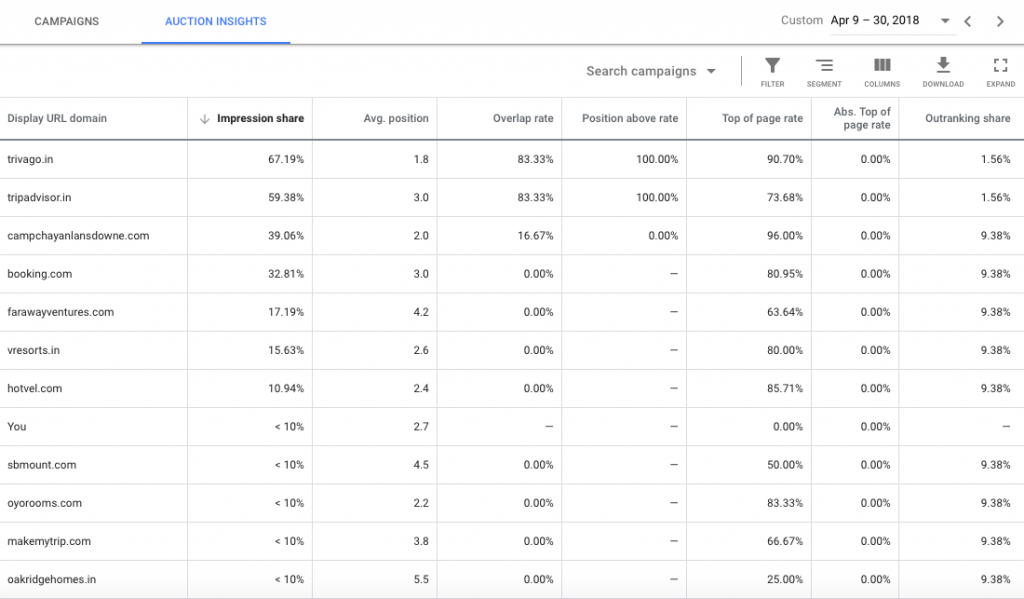Click the sort arrow on Impression share
The height and width of the screenshot is (599, 1024).
pyautogui.click(x=204, y=119)
